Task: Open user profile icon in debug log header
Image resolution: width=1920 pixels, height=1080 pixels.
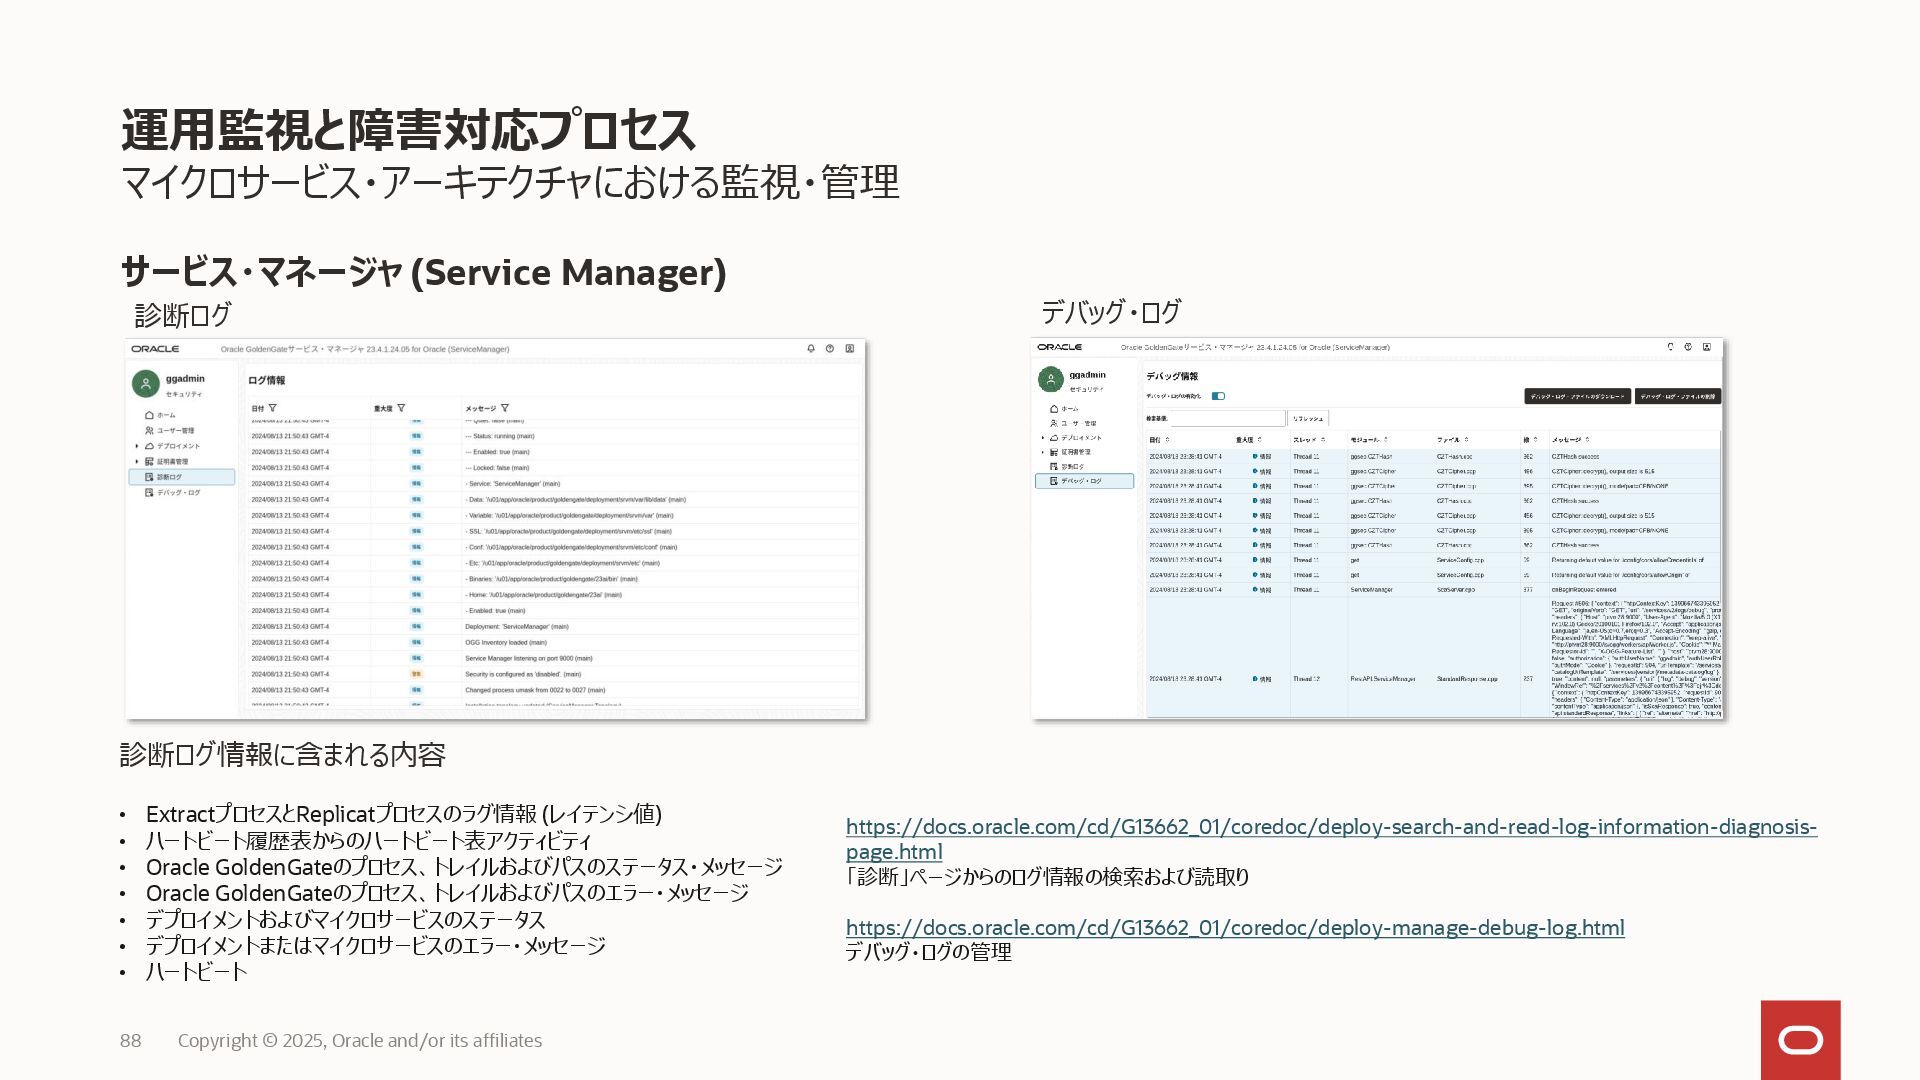Action: pos(1707,347)
